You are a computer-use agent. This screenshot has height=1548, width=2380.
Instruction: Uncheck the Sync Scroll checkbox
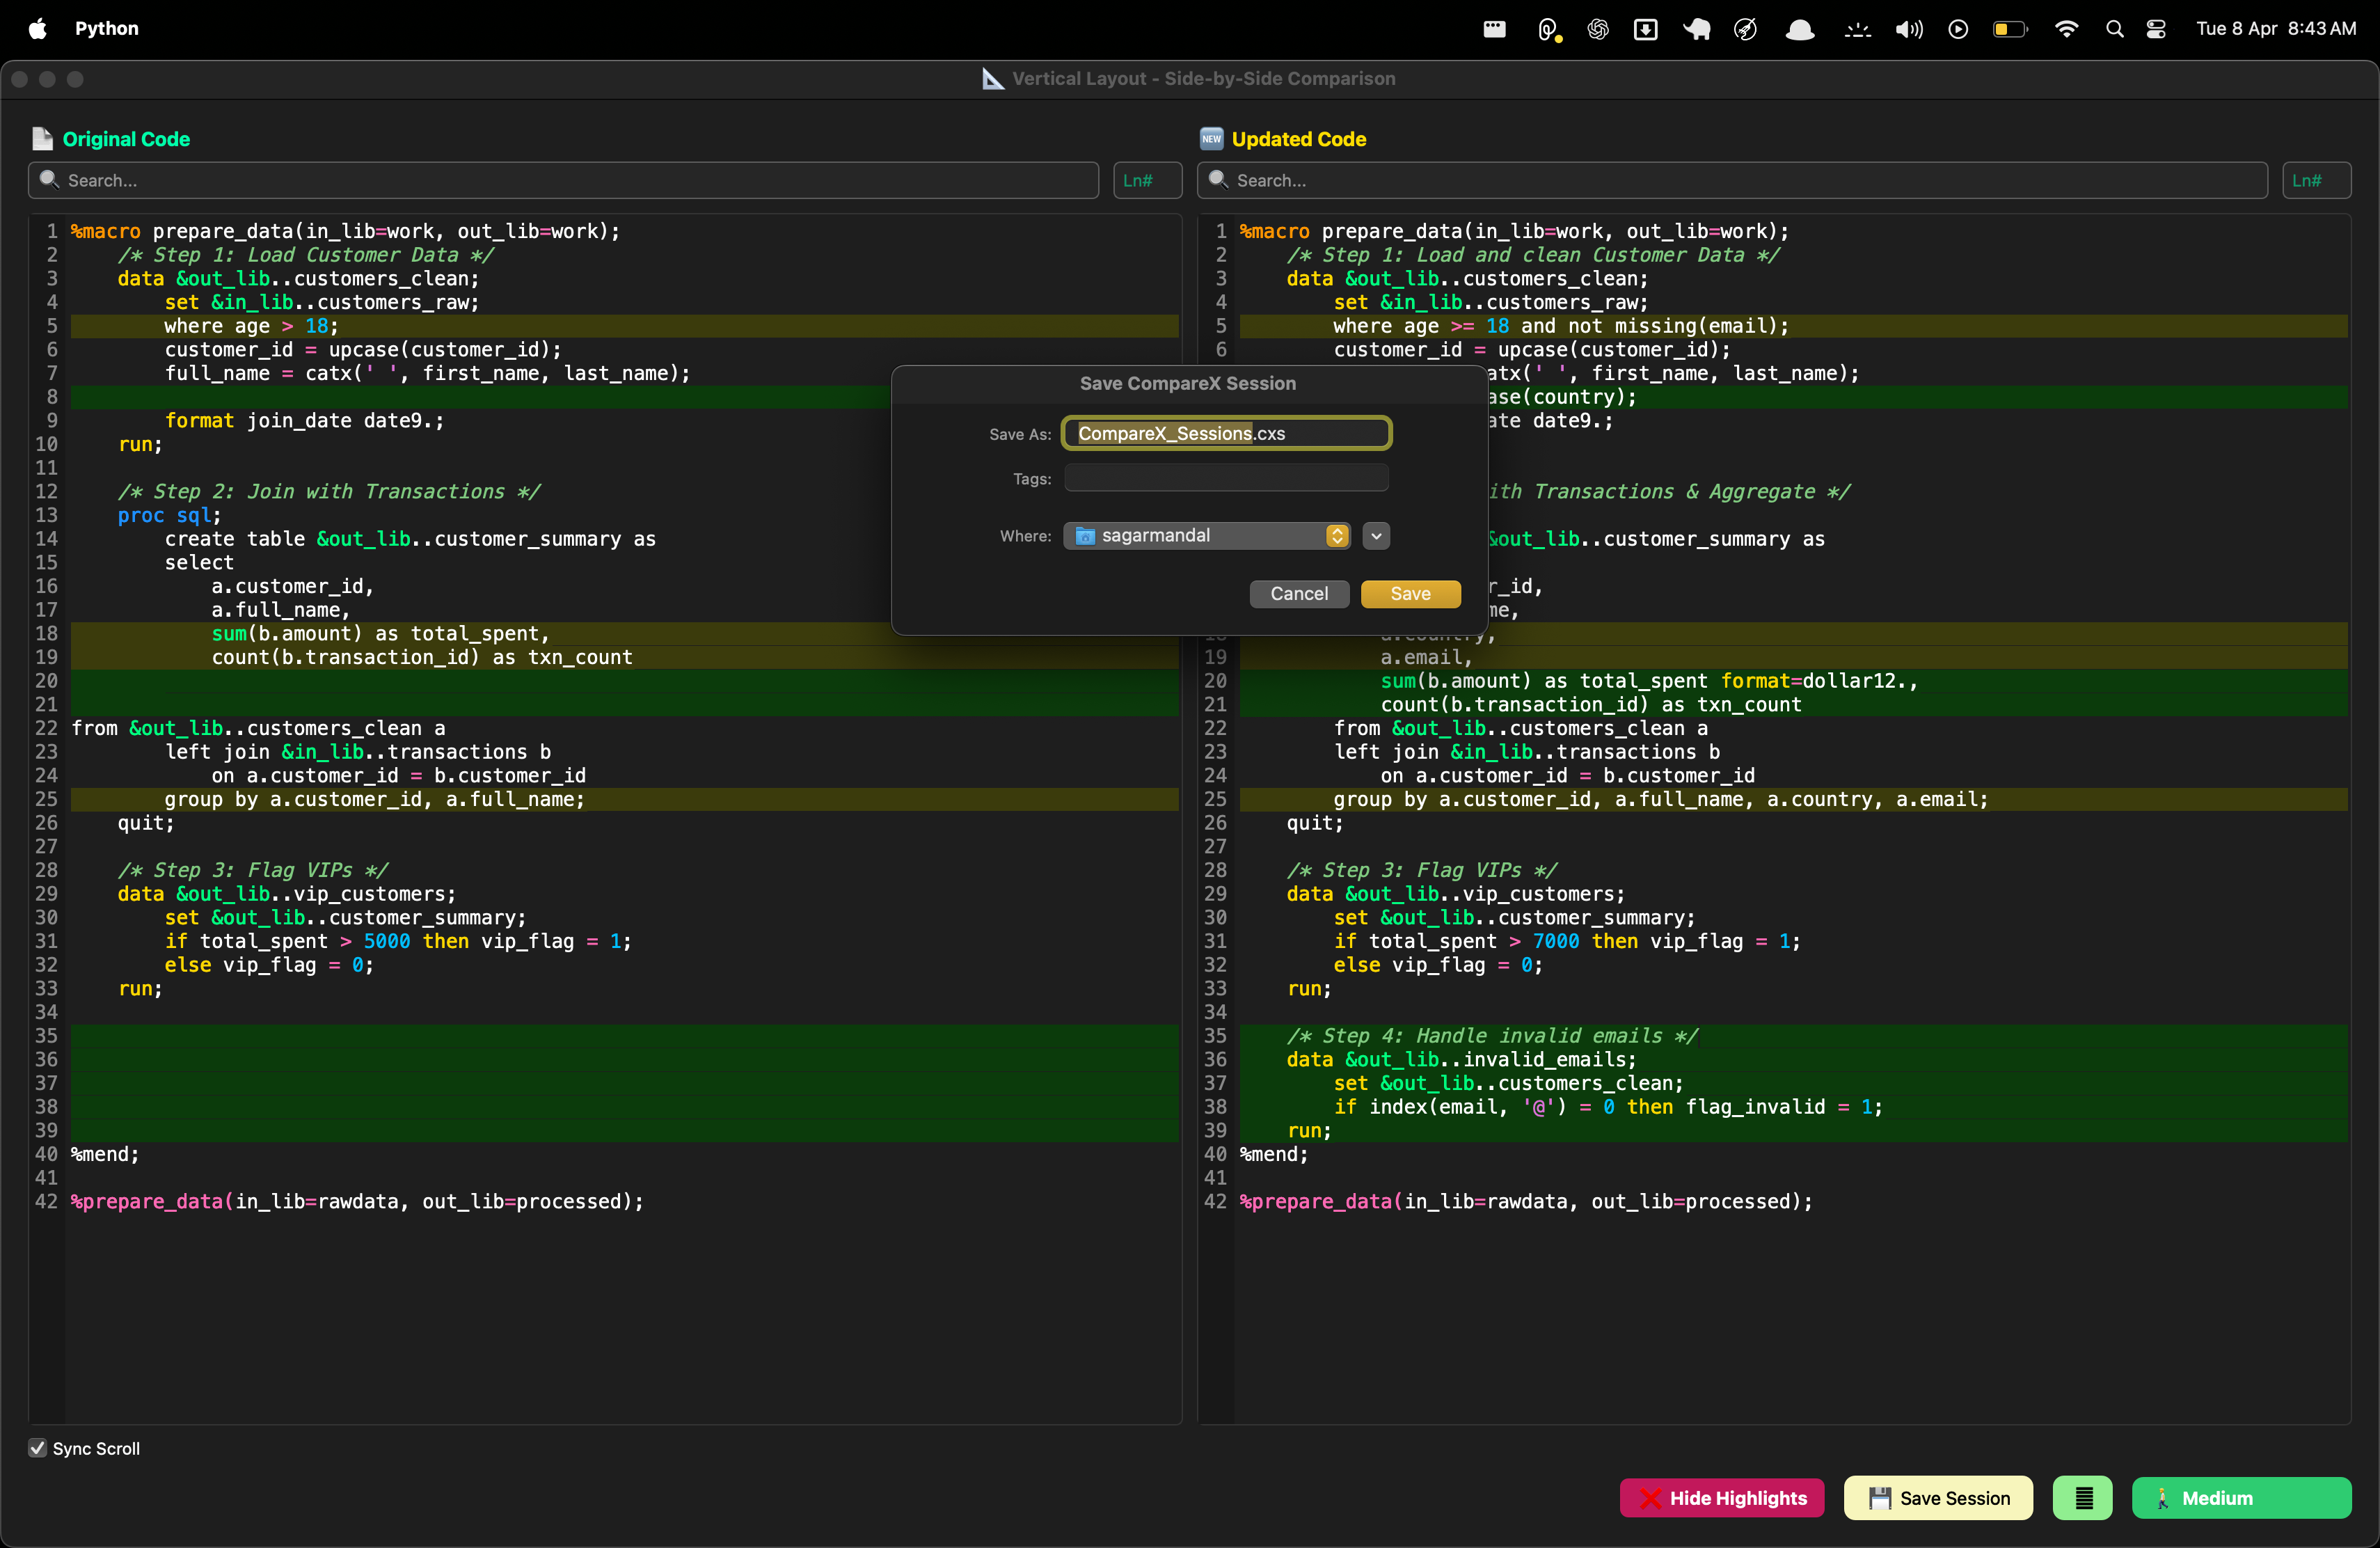pos(38,1448)
